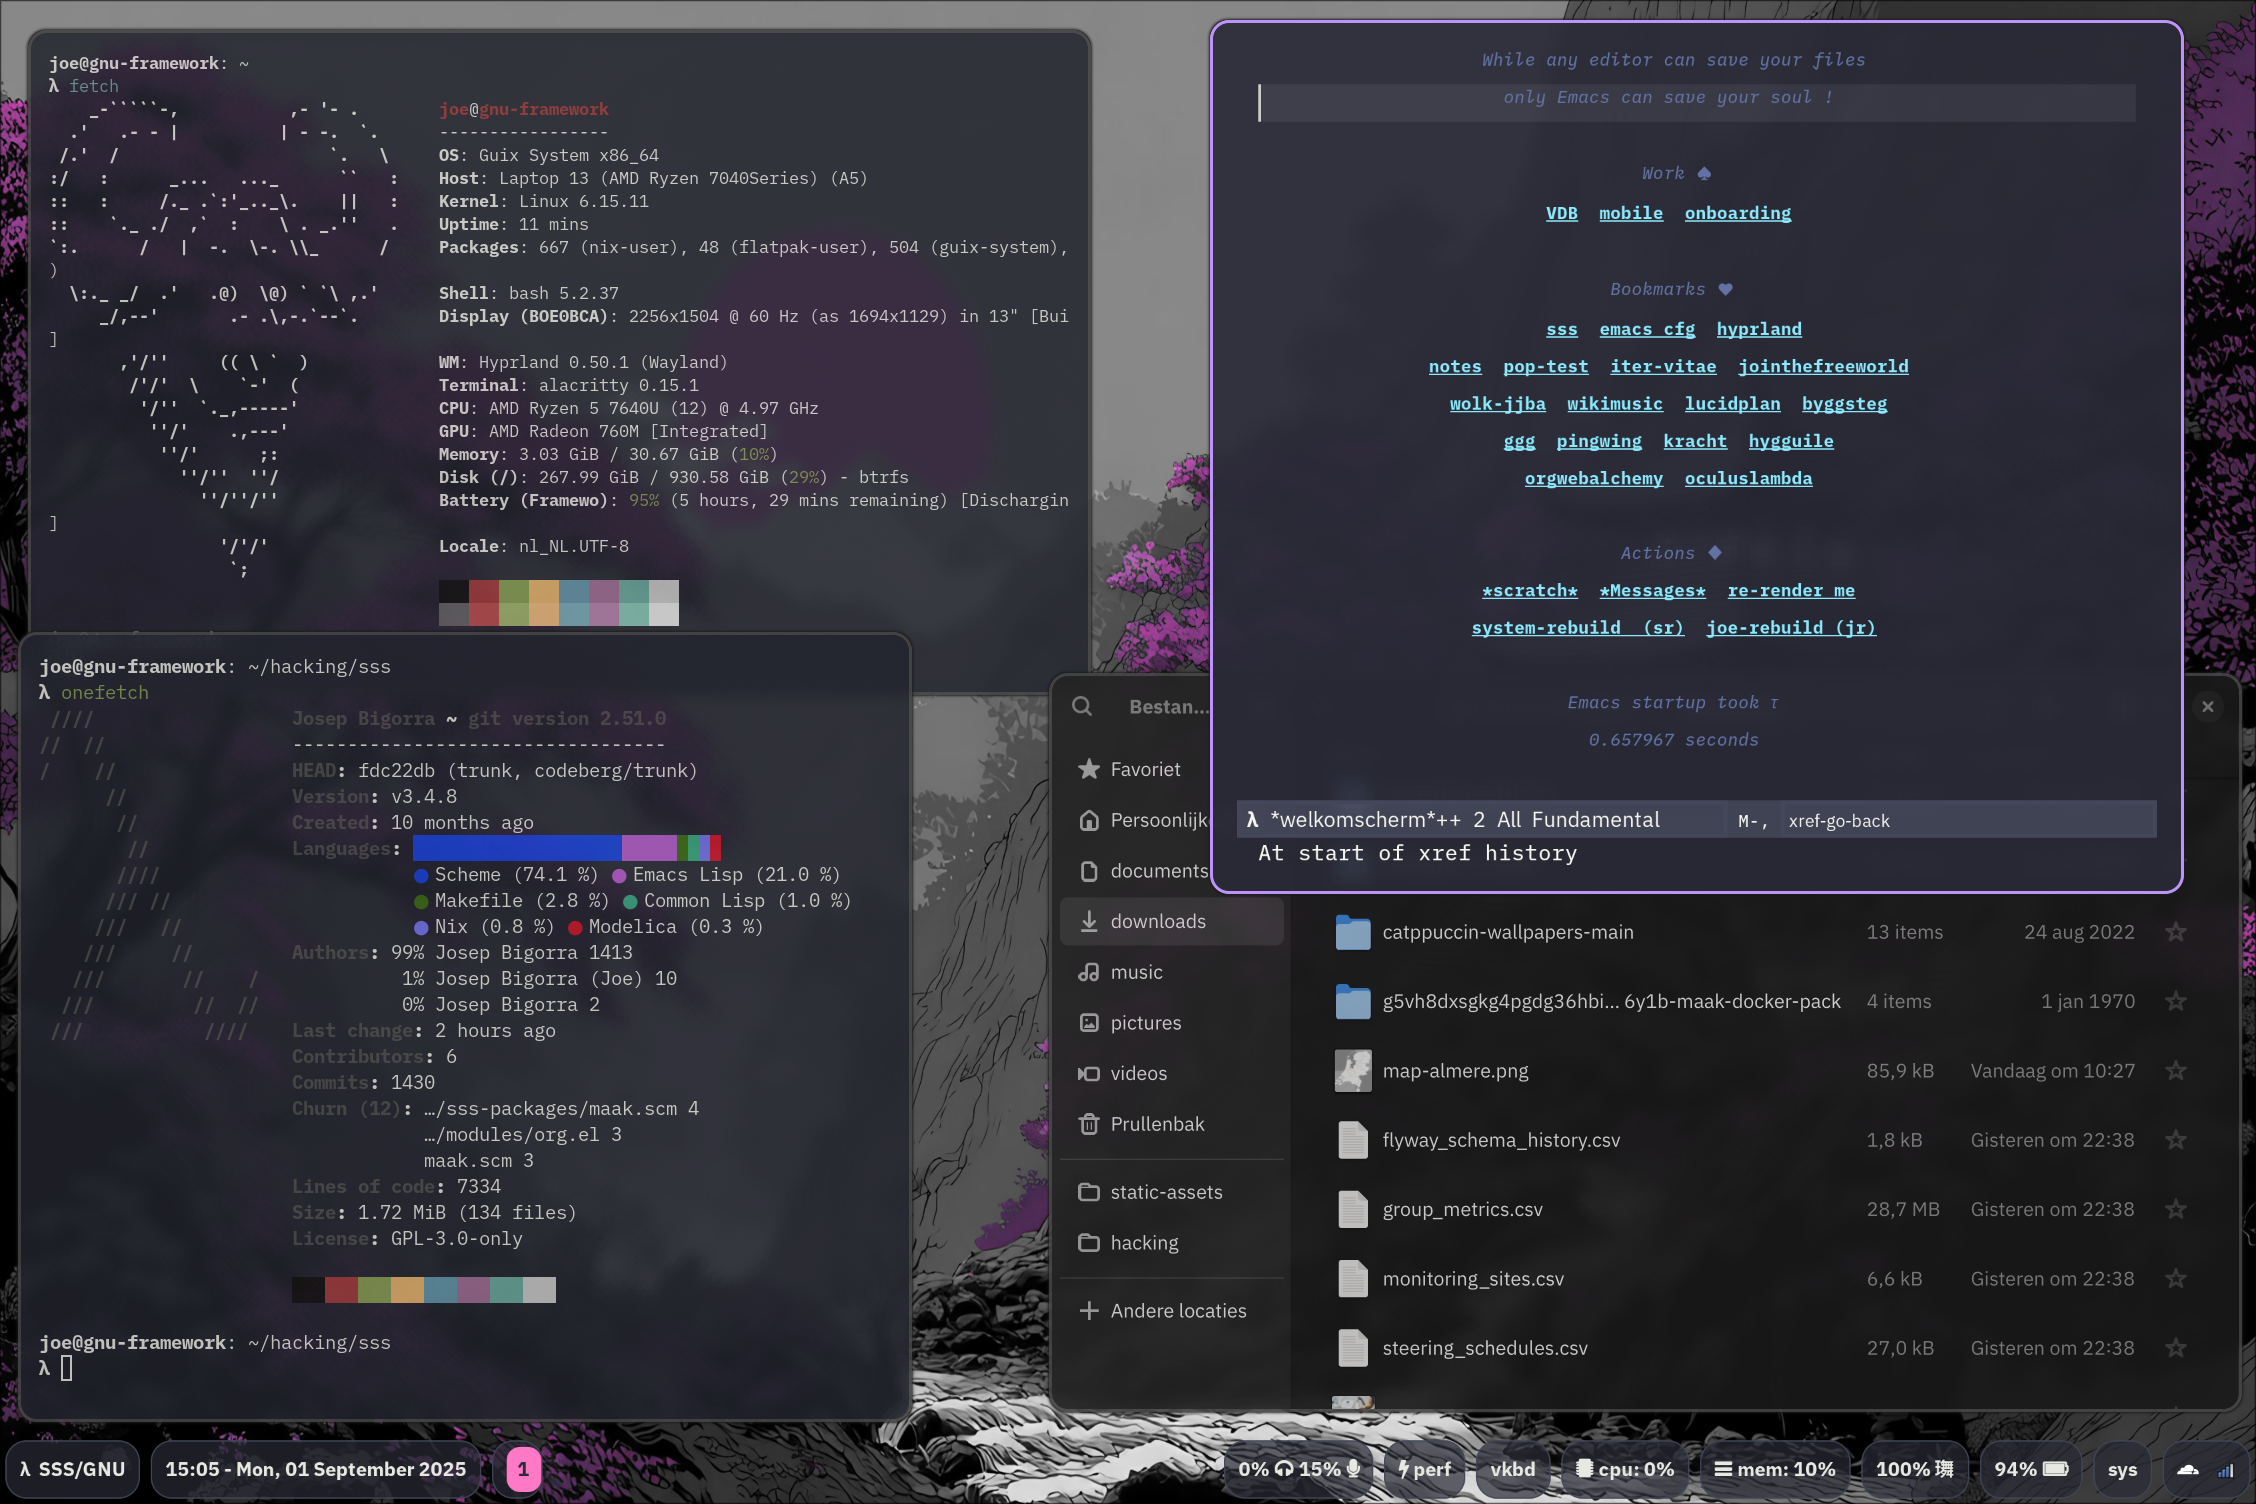Open emacs cfg bookmark

click(1646, 329)
